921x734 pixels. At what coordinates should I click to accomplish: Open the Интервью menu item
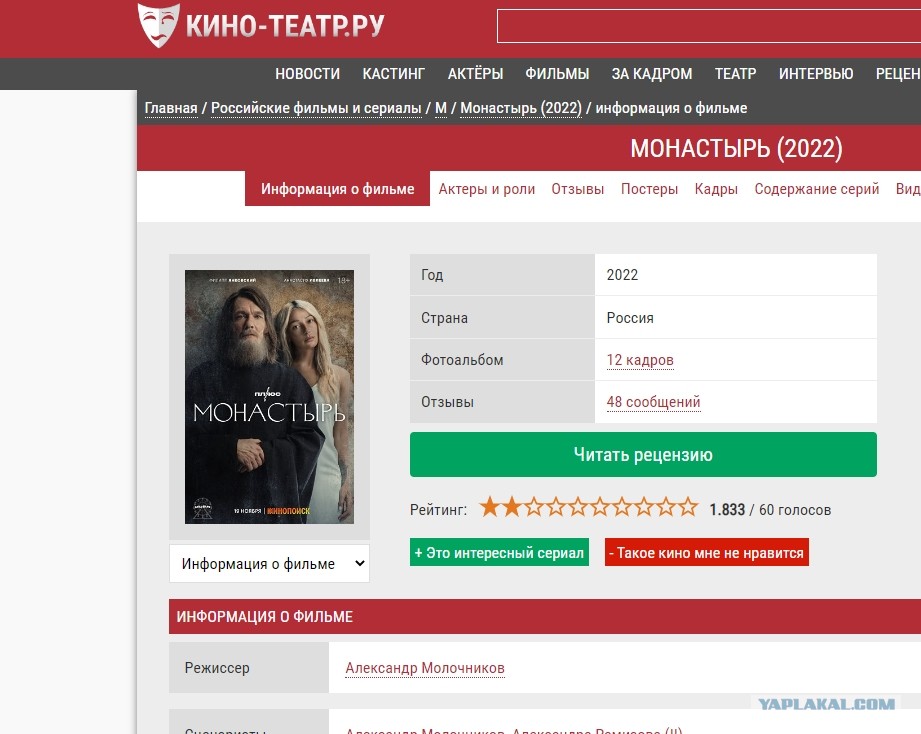[x=816, y=74]
